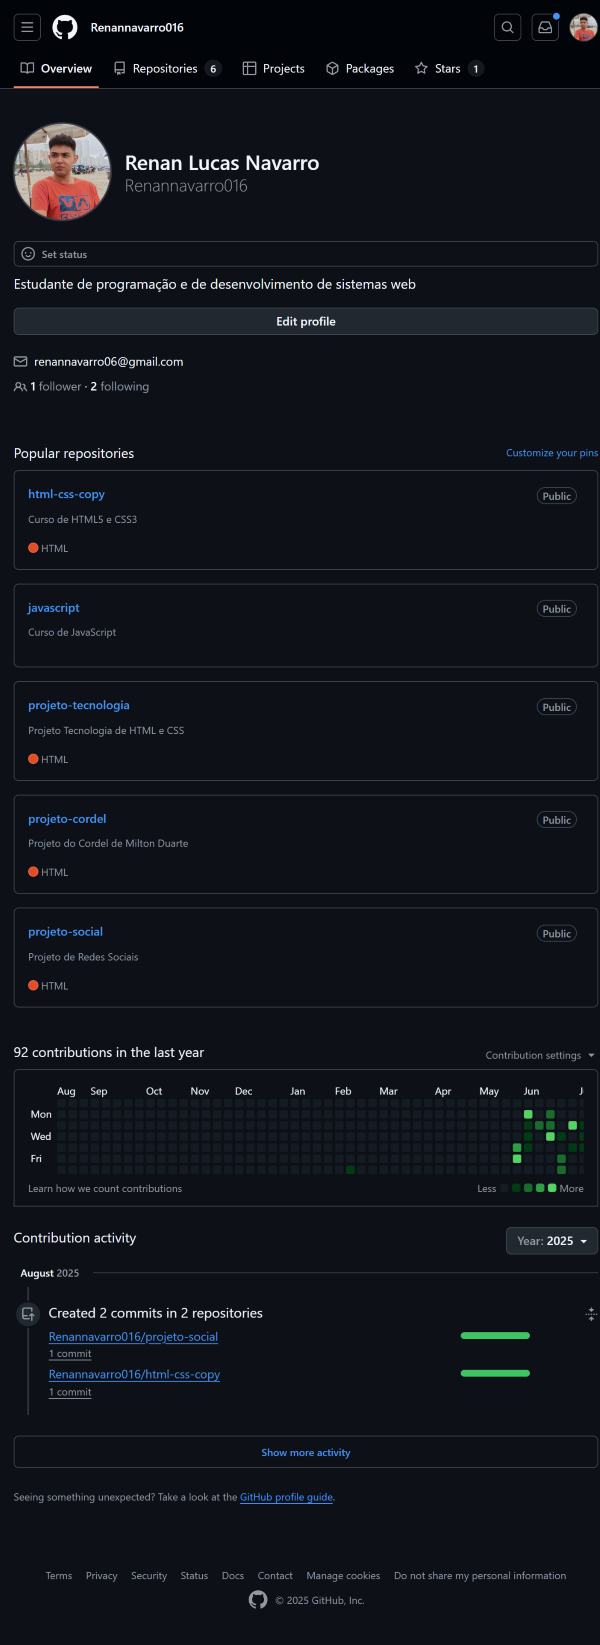Image resolution: width=600 pixels, height=1645 pixels.
Task: Click the GitHub logo in footer
Action: (258, 1600)
